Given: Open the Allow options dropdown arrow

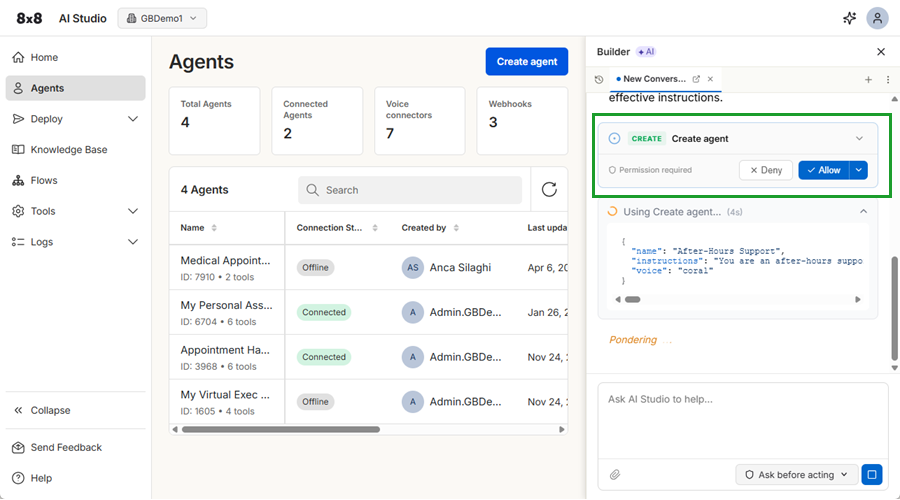Looking at the screenshot, I should (859, 170).
